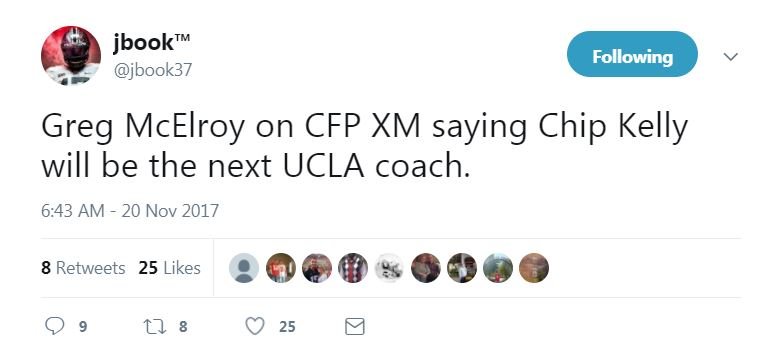Screen dimensions: 783x360
Task: Click the second liker avatar thumbnail
Action: (280, 268)
